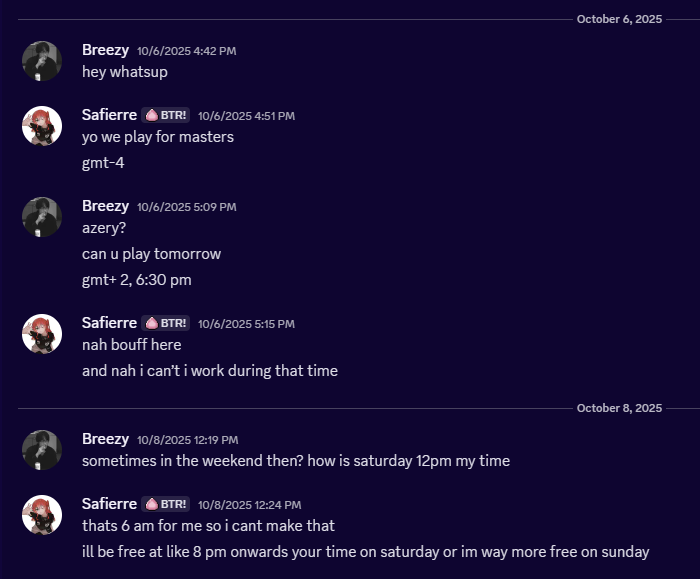The height and width of the screenshot is (579, 700).
Task: Click the 'can u play tomorrow' message
Action: (x=151, y=254)
